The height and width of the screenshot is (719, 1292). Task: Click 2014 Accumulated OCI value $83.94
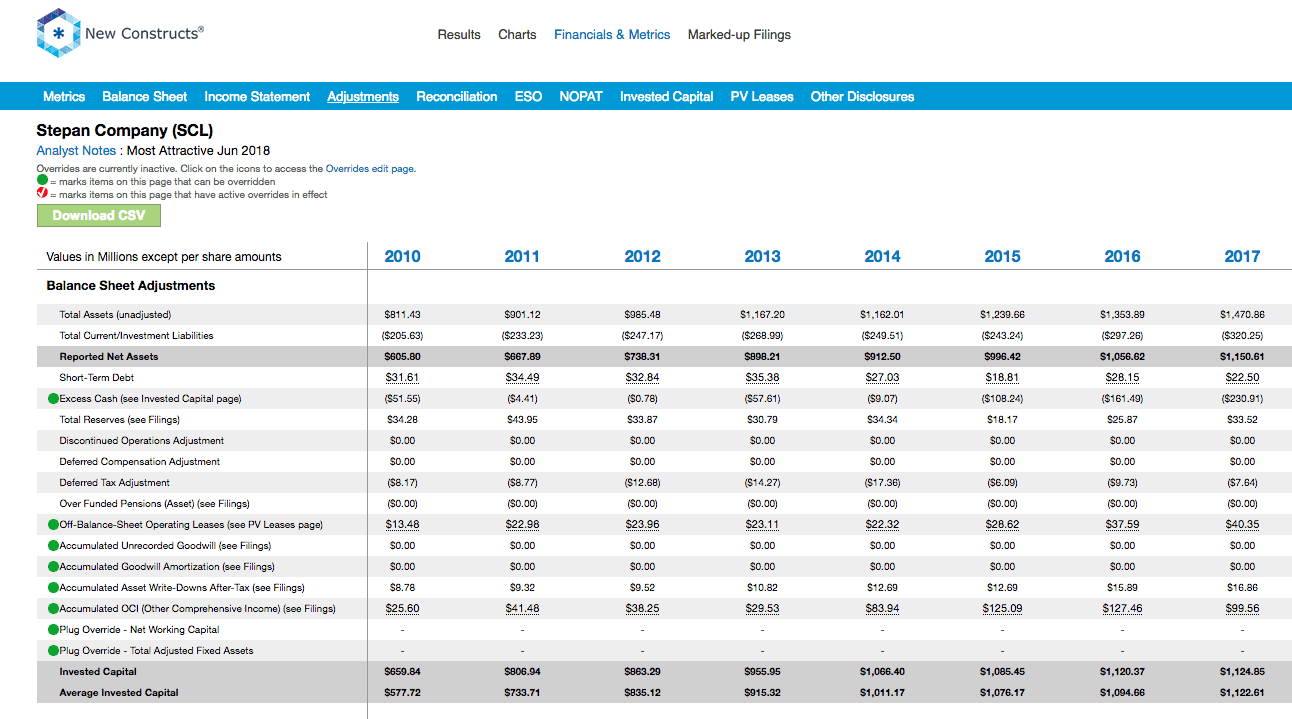click(882, 609)
